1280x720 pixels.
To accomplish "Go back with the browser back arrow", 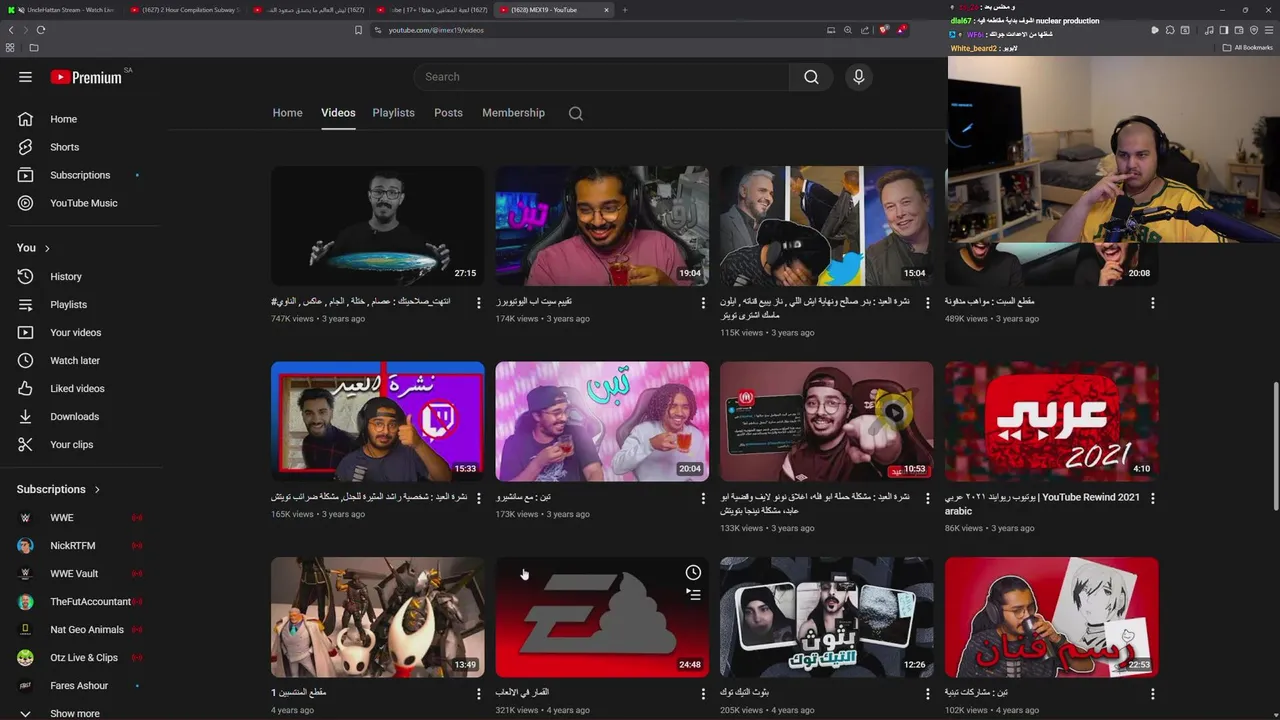I will pyautogui.click(x=12, y=30).
